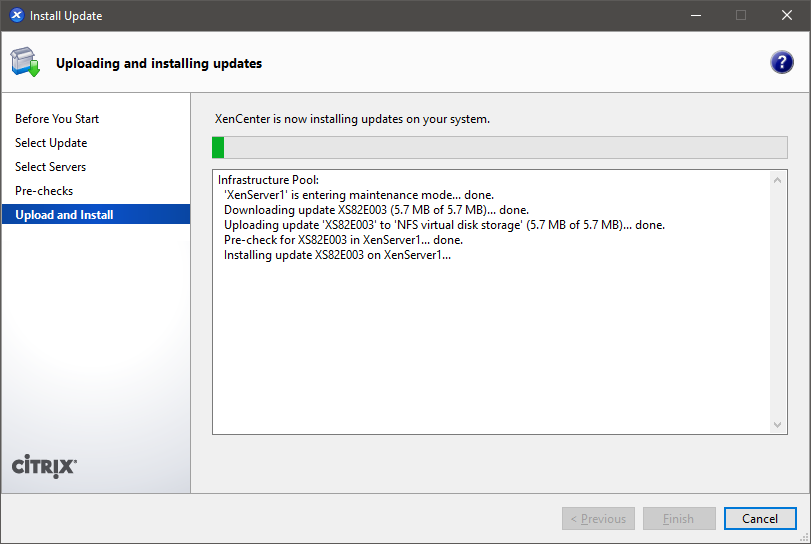Minimize the Install Update window
The image size is (811, 544).
click(x=695, y=16)
